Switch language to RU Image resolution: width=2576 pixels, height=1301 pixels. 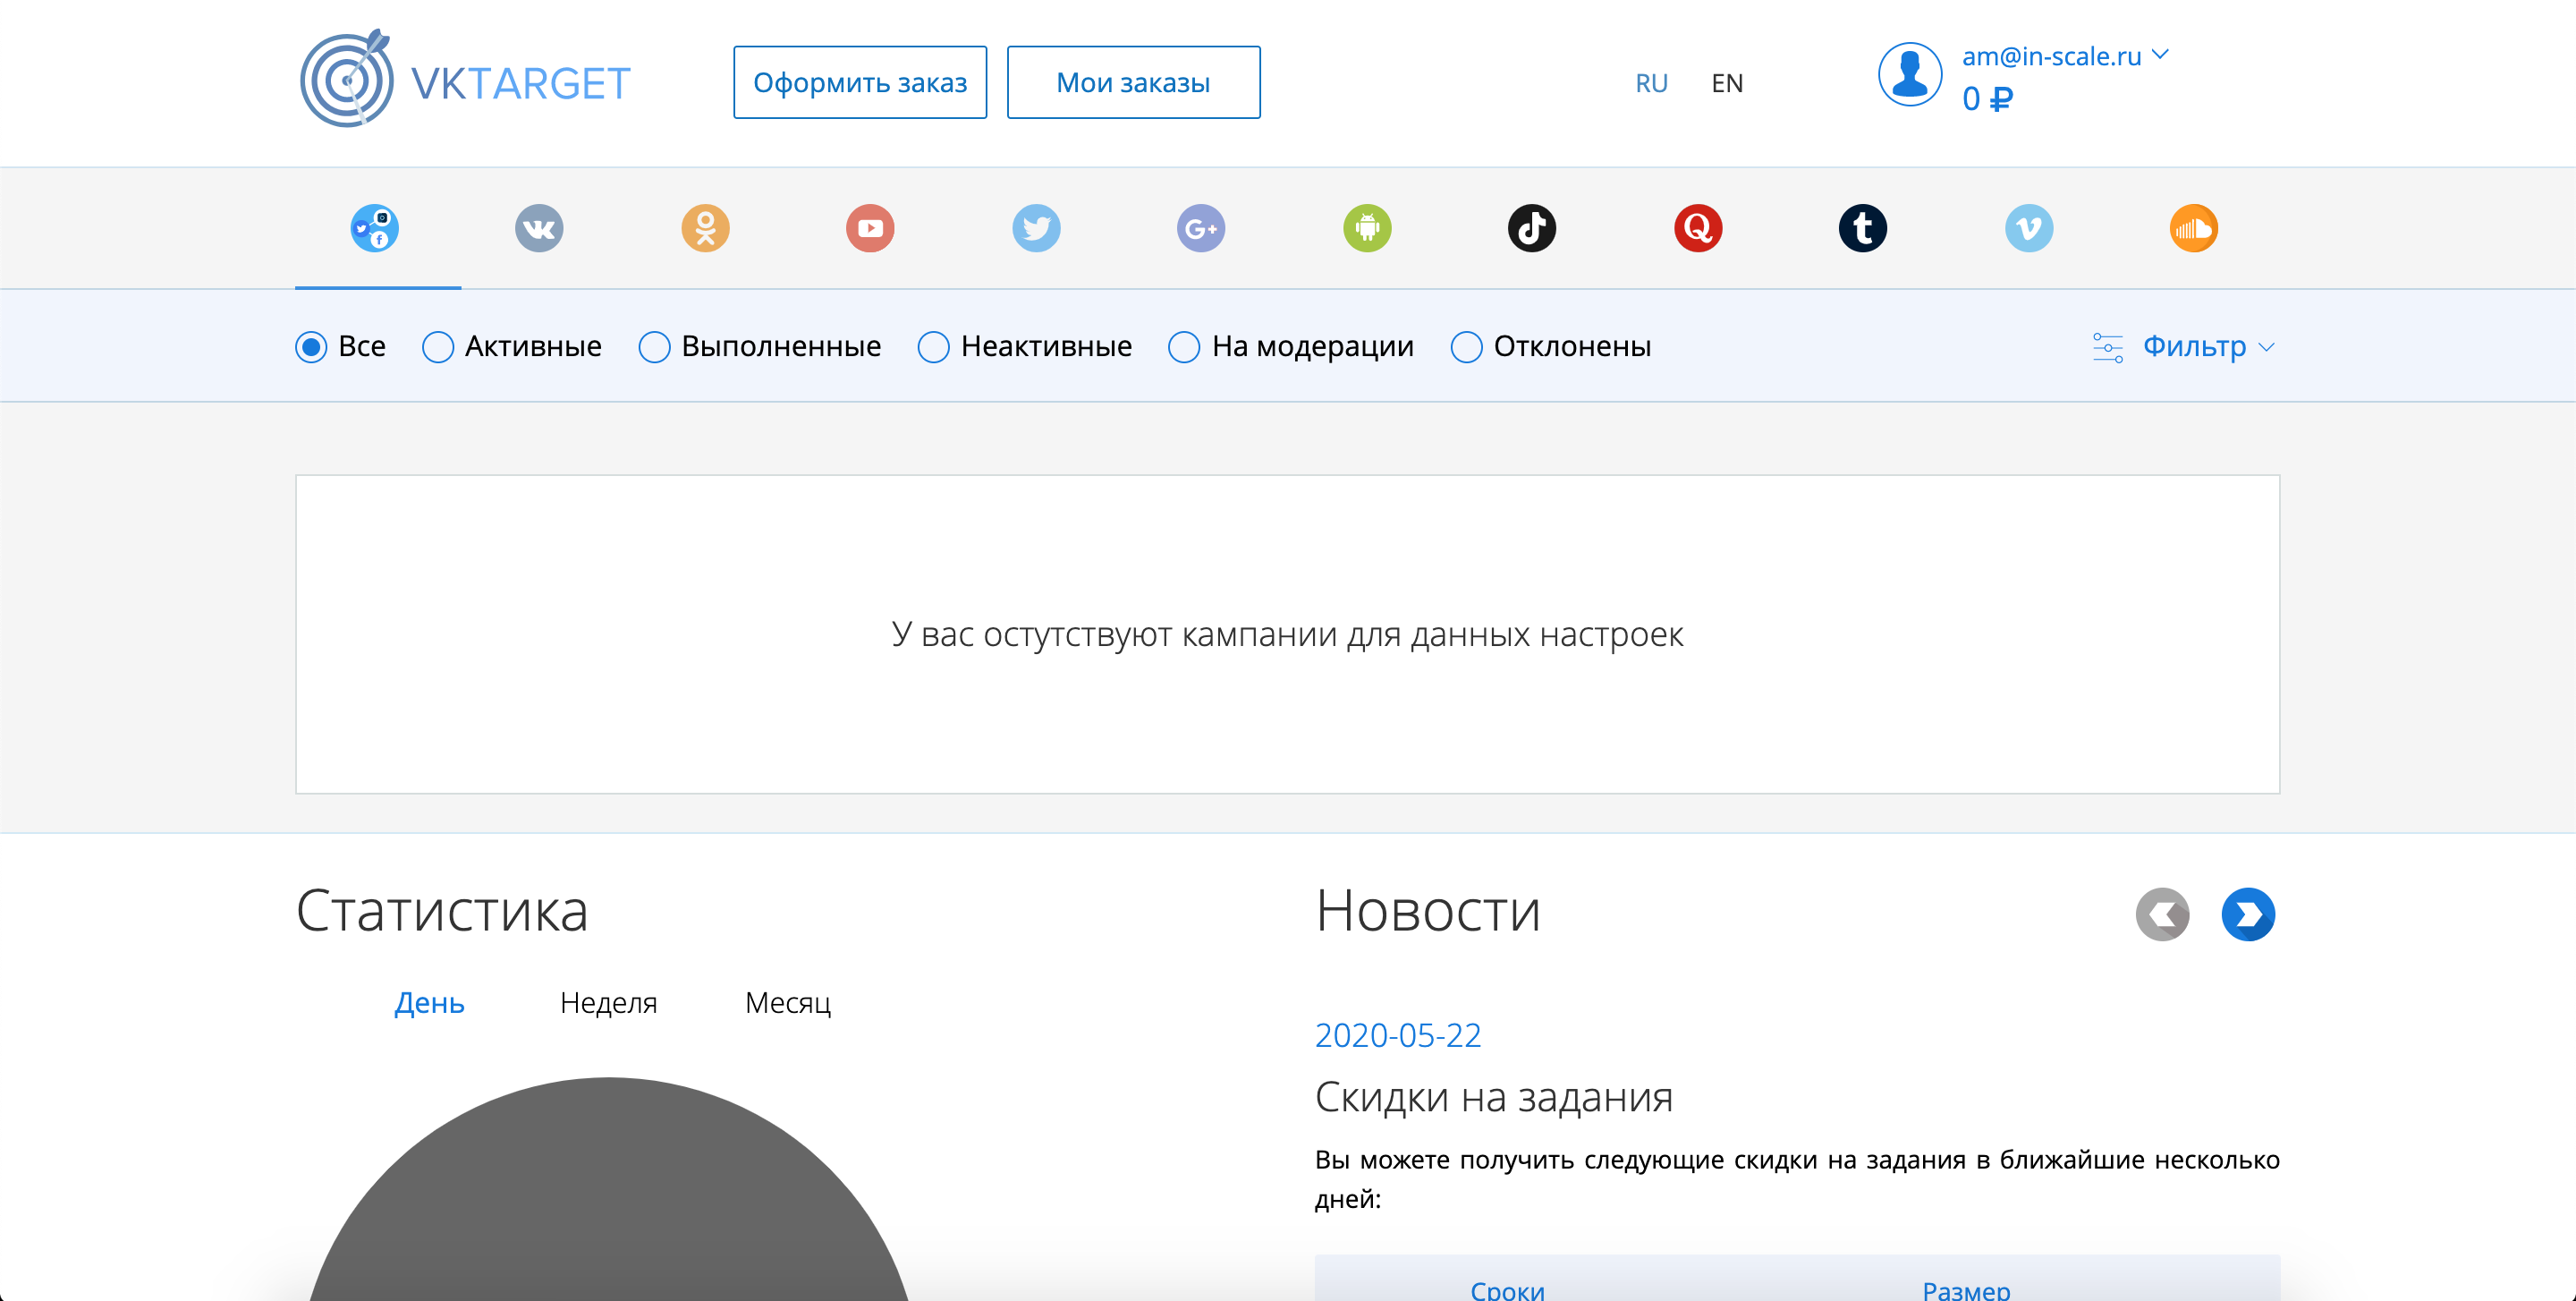point(1651,83)
